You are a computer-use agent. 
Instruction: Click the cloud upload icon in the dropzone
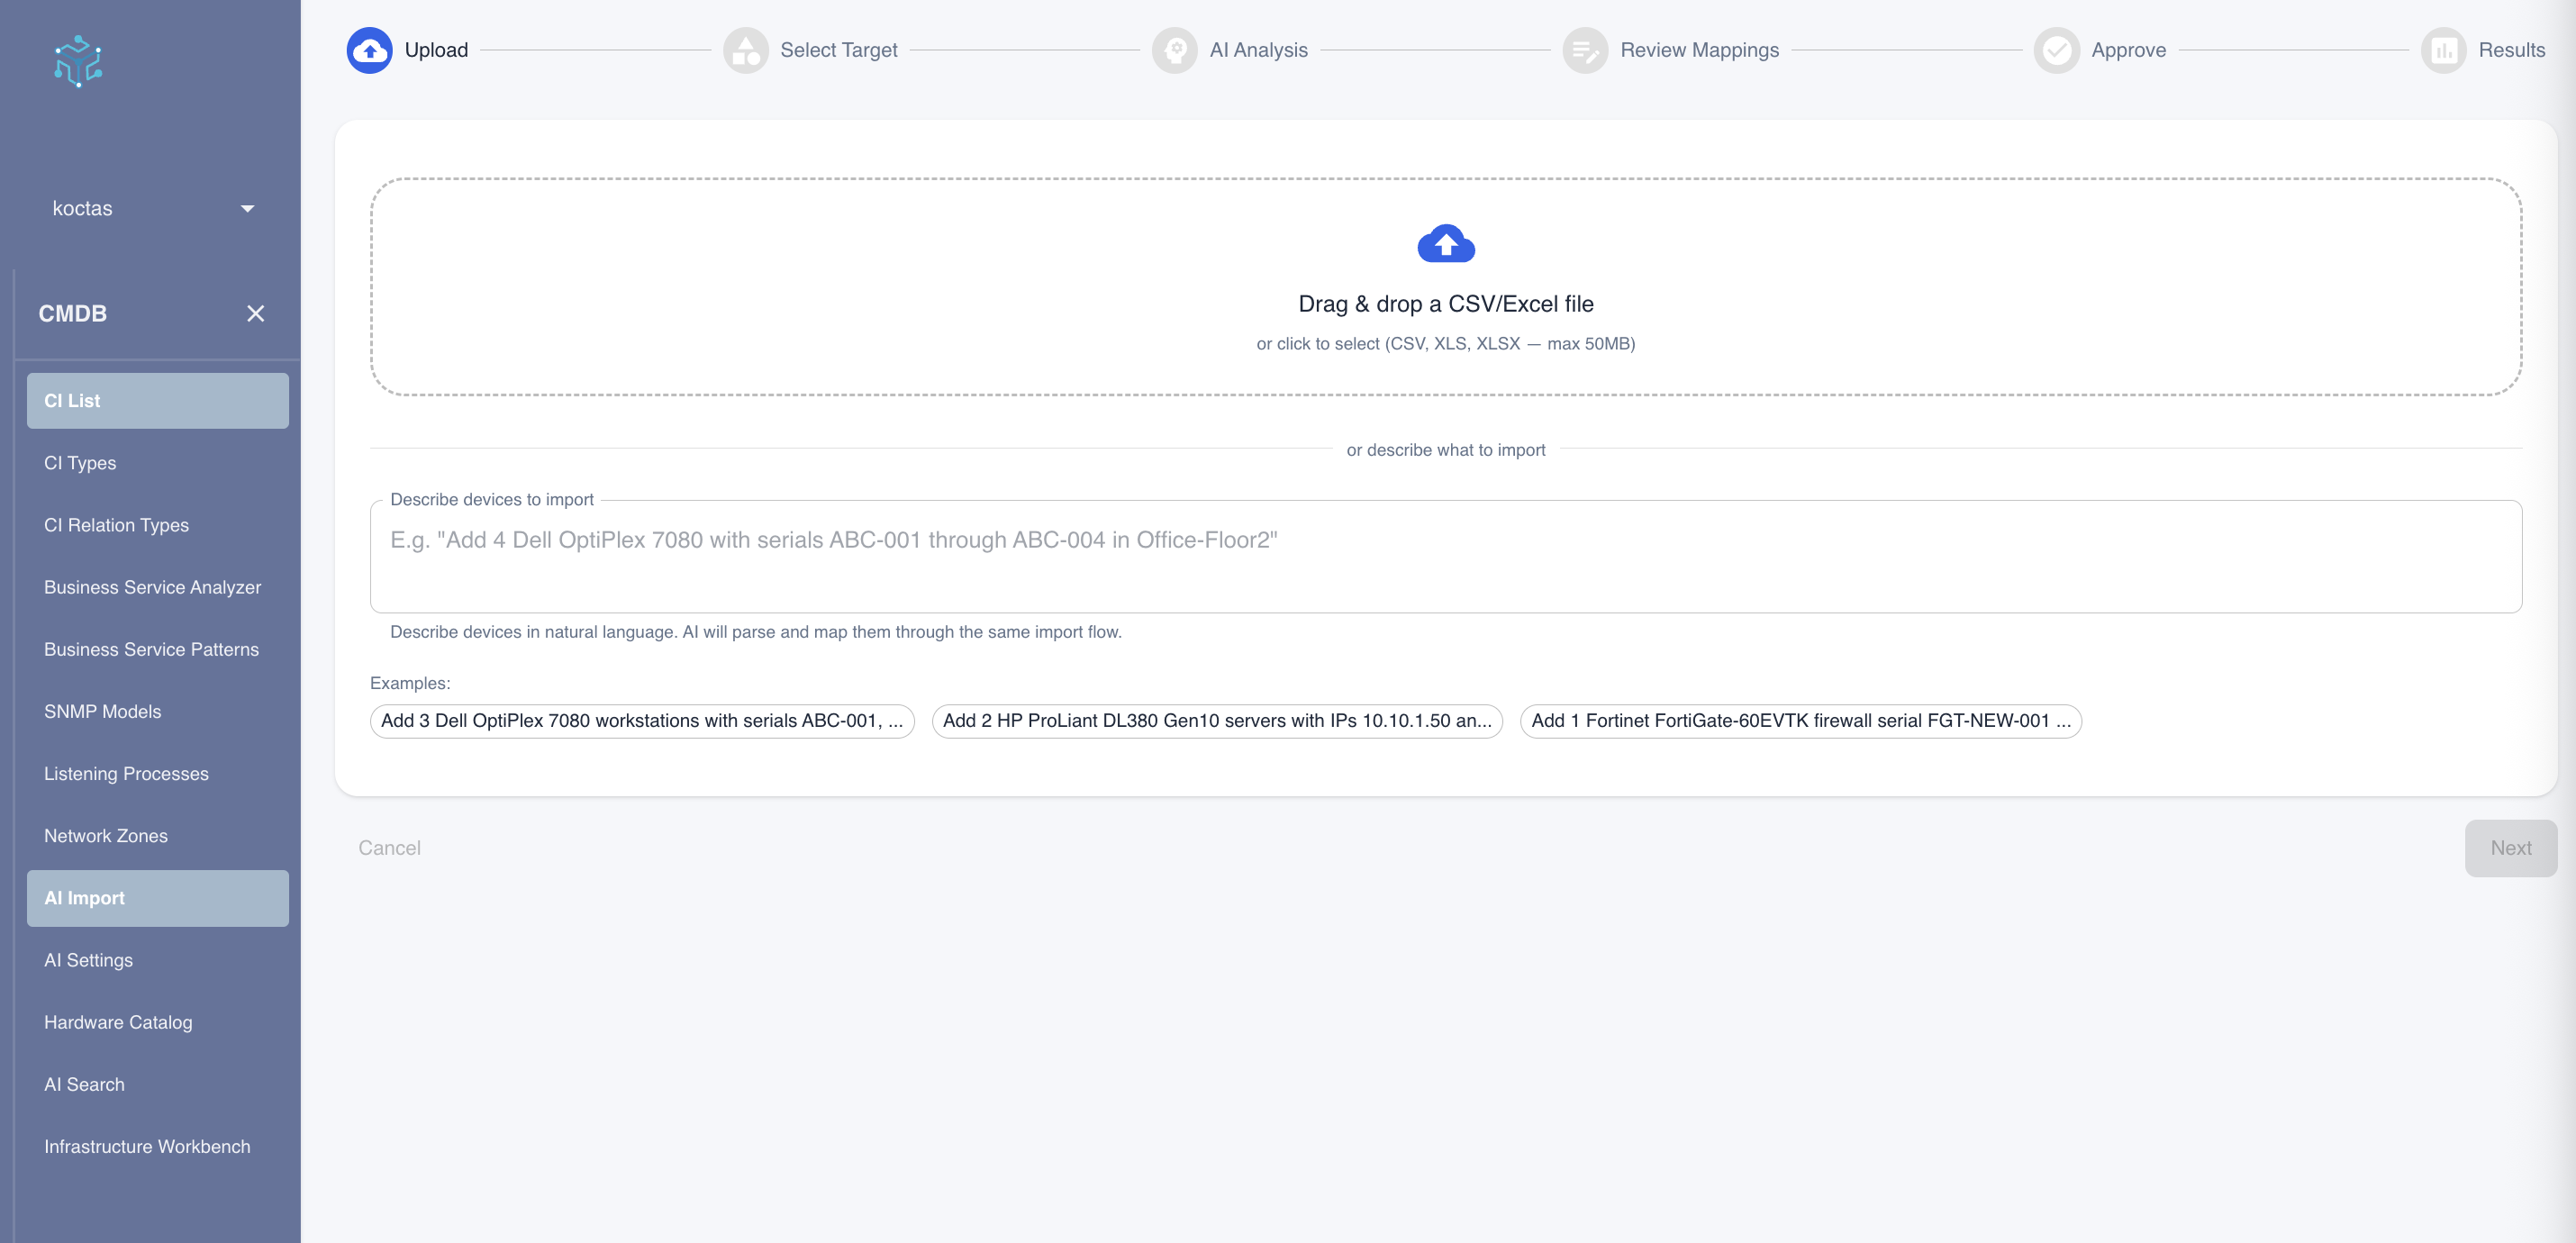1446,244
